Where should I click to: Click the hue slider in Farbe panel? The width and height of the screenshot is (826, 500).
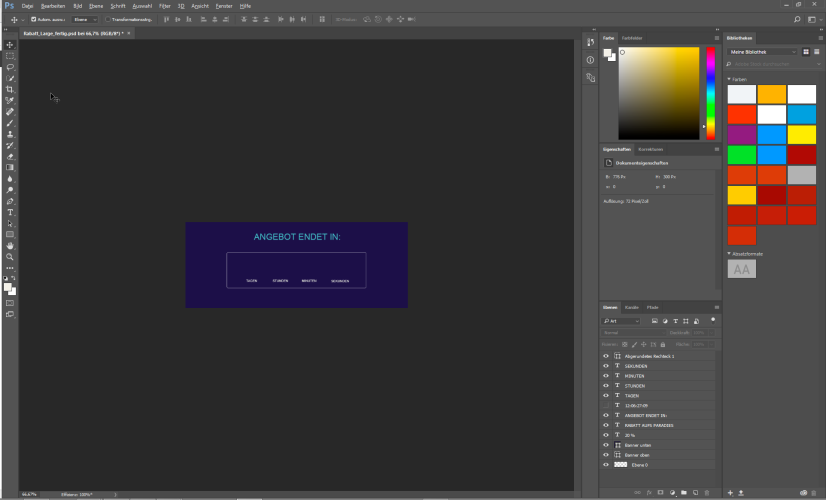click(711, 93)
